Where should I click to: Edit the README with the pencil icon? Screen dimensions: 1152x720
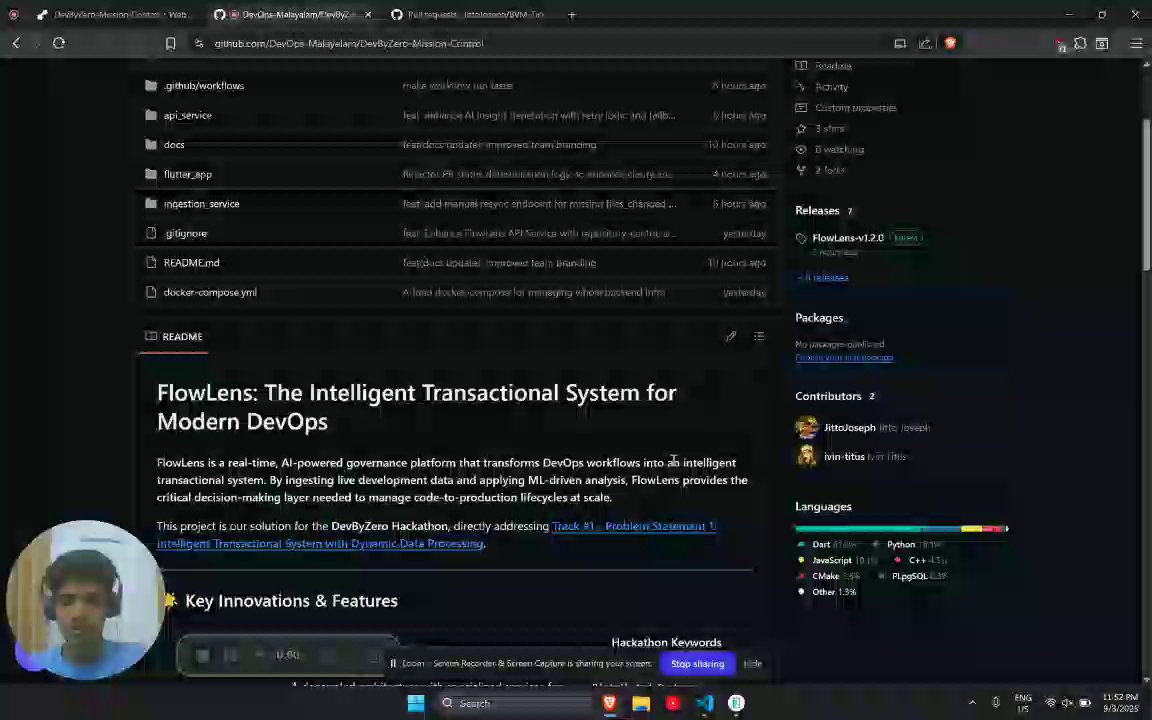click(x=730, y=336)
